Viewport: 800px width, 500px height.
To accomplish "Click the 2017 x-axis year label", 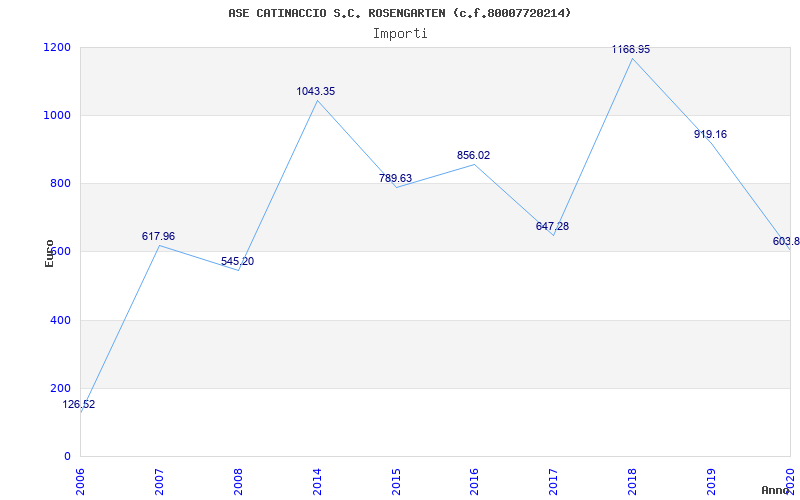I will tap(554, 481).
